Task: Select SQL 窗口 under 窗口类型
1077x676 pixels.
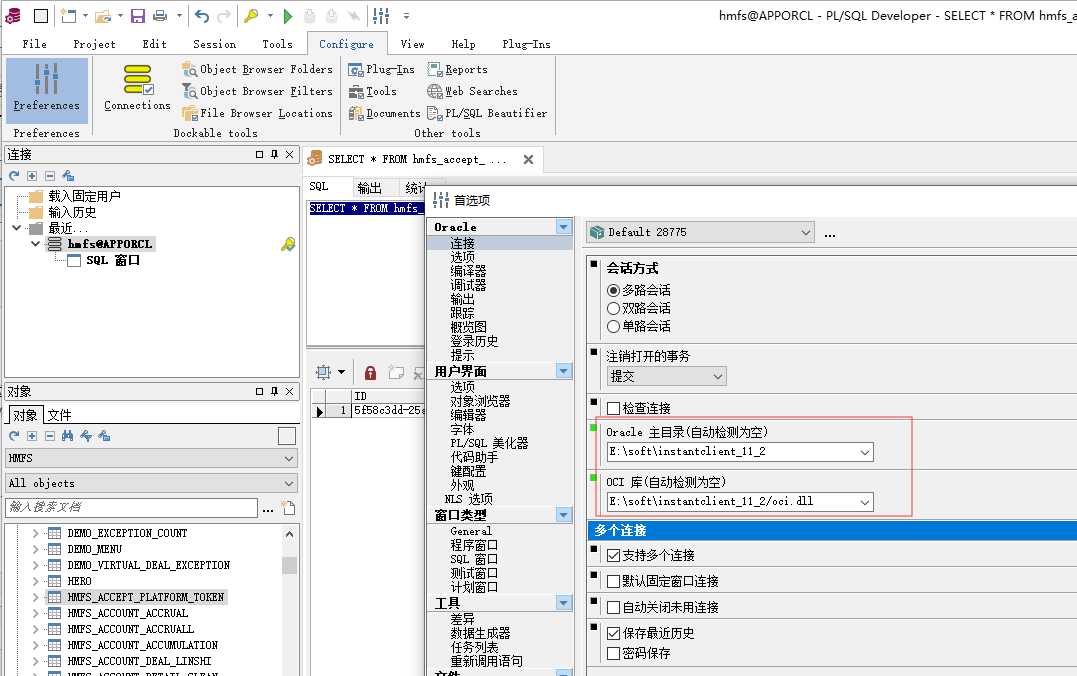Action: pyautogui.click(x=474, y=559)
